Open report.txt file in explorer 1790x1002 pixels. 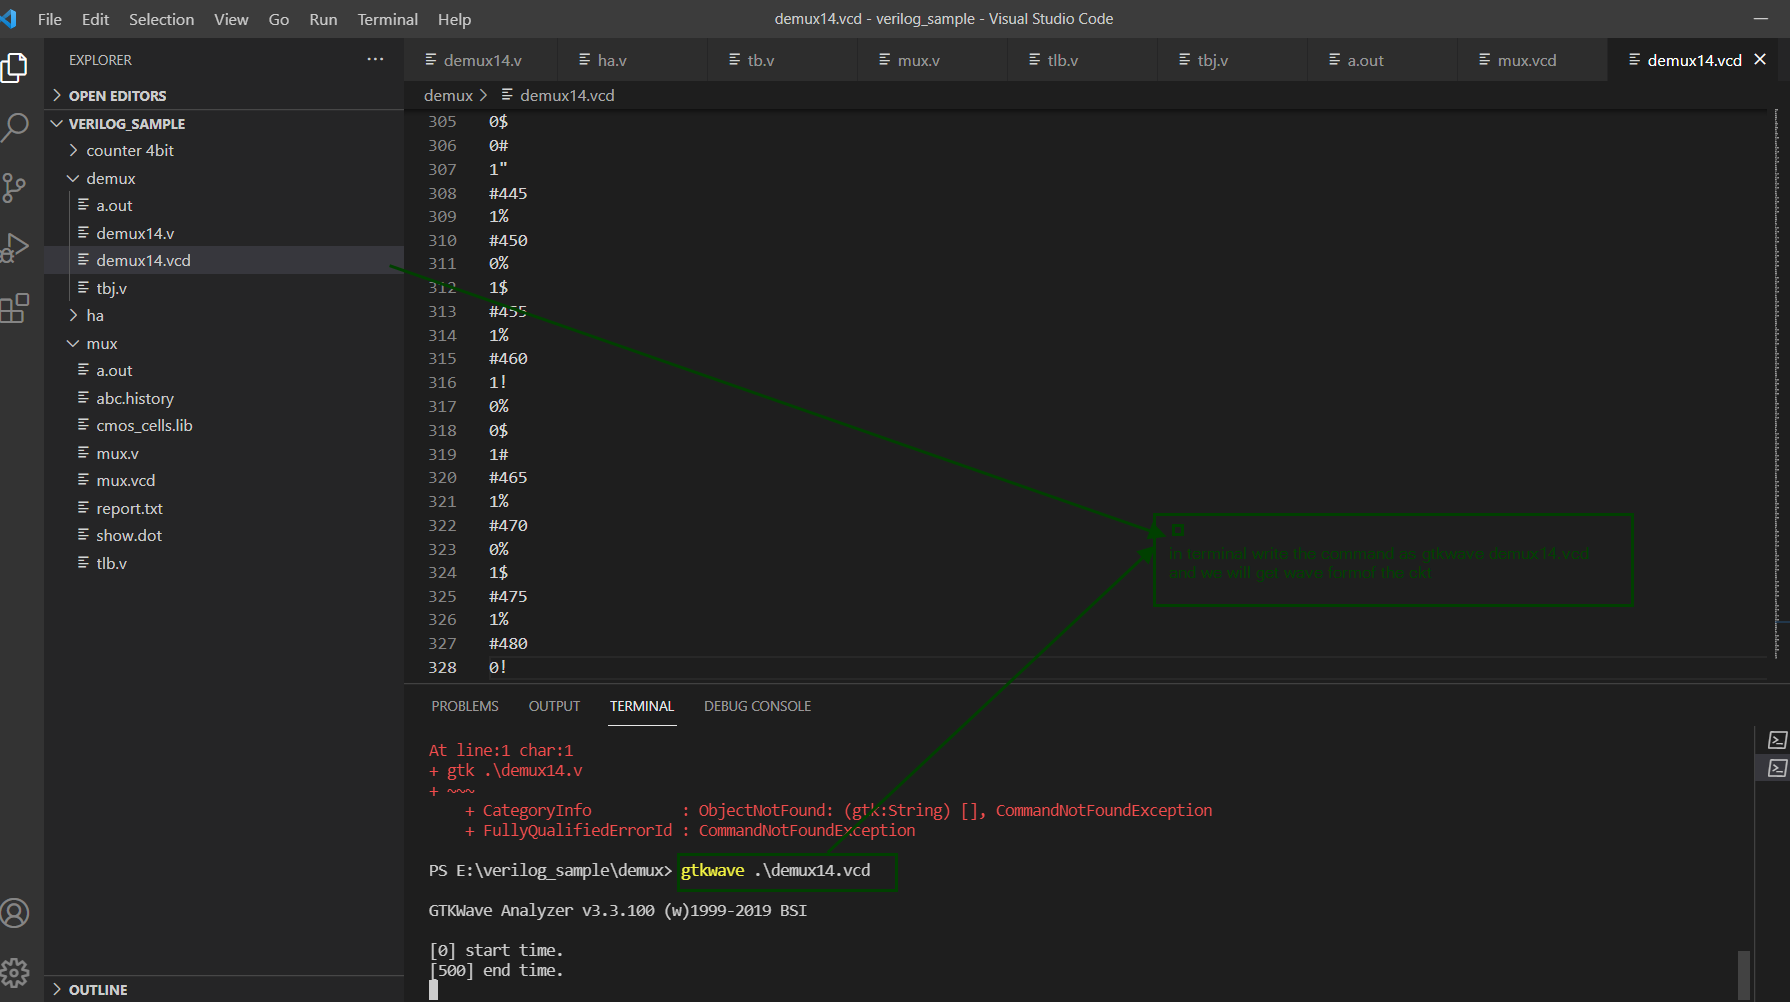[x=224, y=508]
